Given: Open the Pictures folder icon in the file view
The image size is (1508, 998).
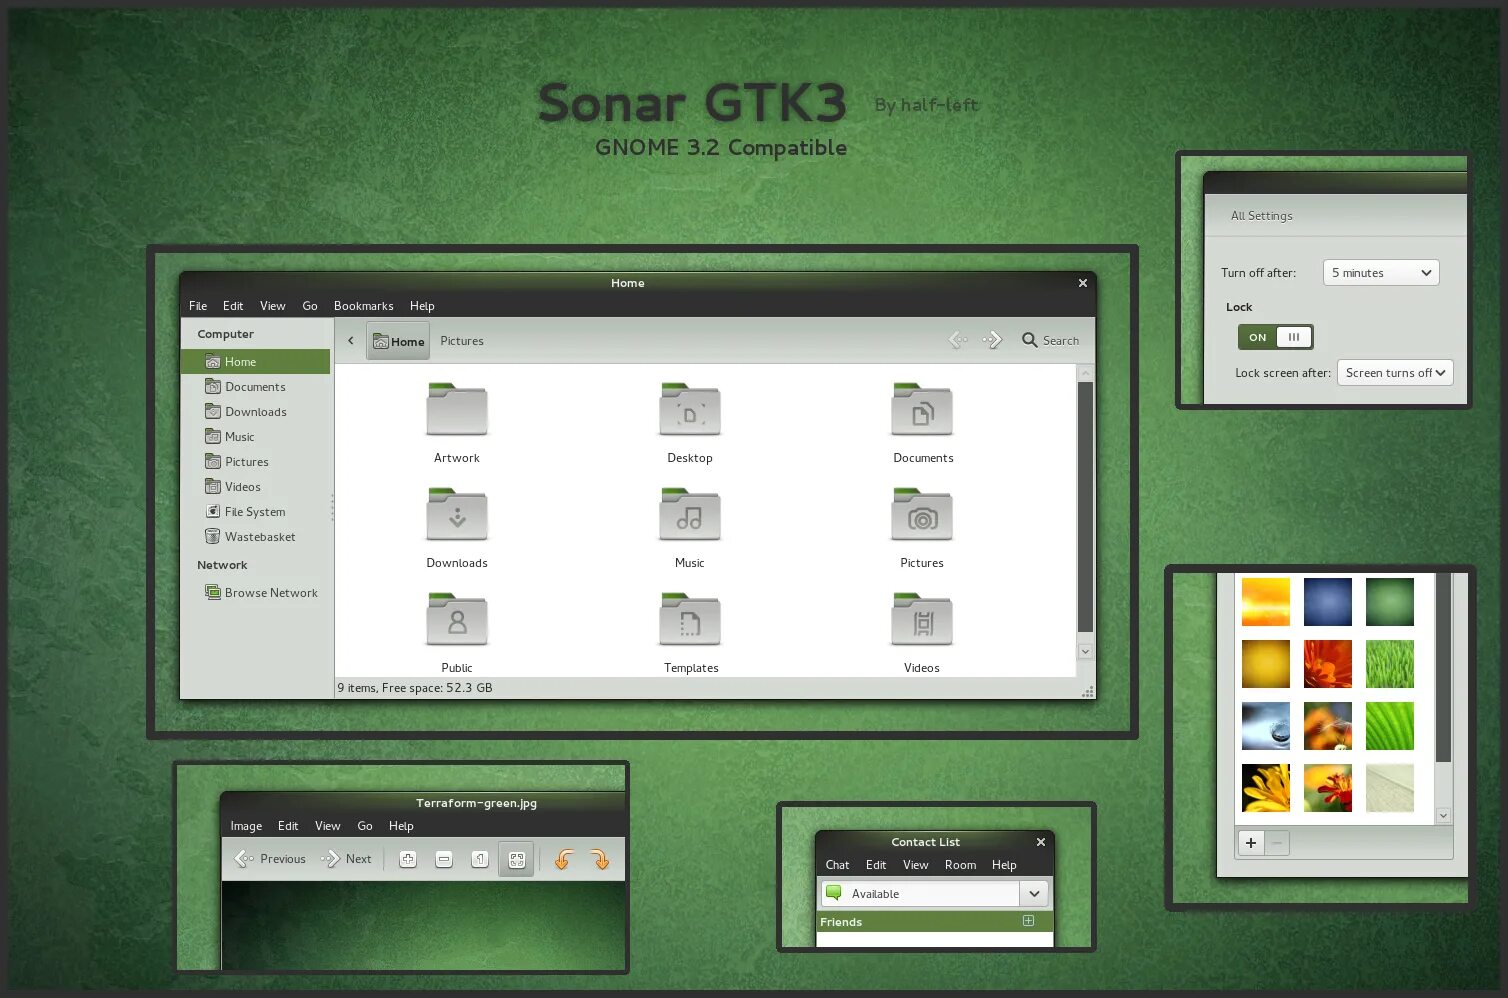Looking at the screenshot, I should (x=922, y=514).
